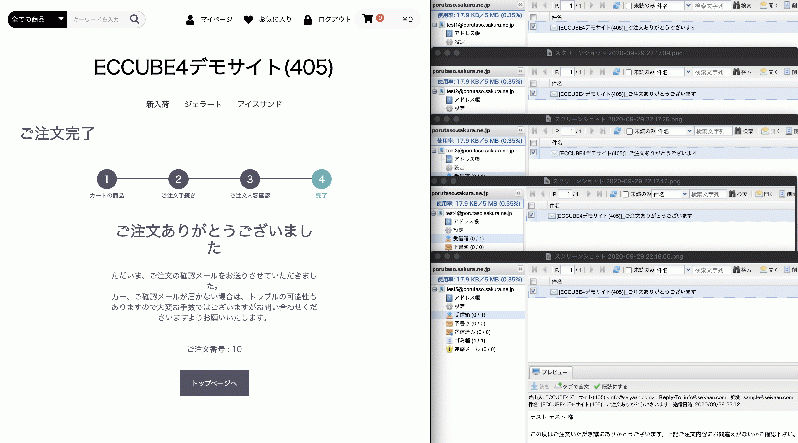Viewport: 798px width, 443px height.
Task: Click refresh icon in 22.18.00 mail window
Action: [x=616, y=269]
